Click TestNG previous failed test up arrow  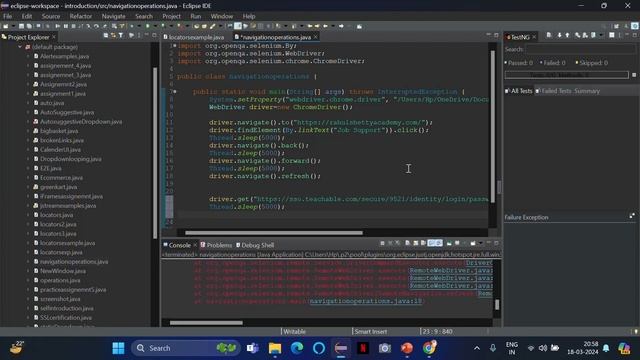click(x=567, y=35)
